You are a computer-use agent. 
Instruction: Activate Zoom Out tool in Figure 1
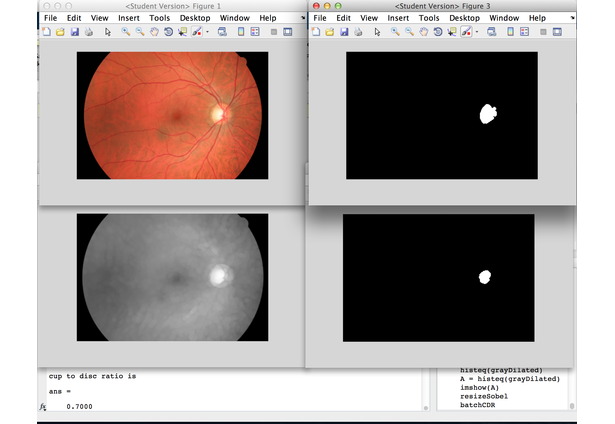(140, 32)
